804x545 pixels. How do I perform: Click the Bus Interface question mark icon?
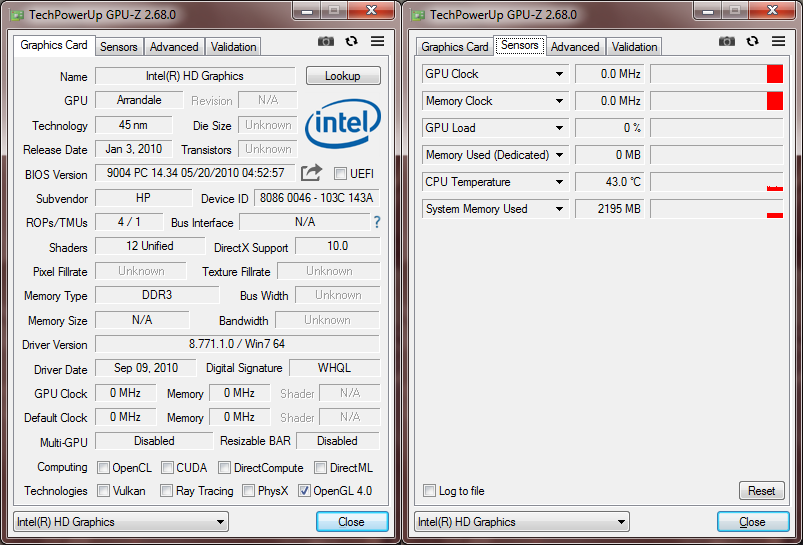[377, 222]
